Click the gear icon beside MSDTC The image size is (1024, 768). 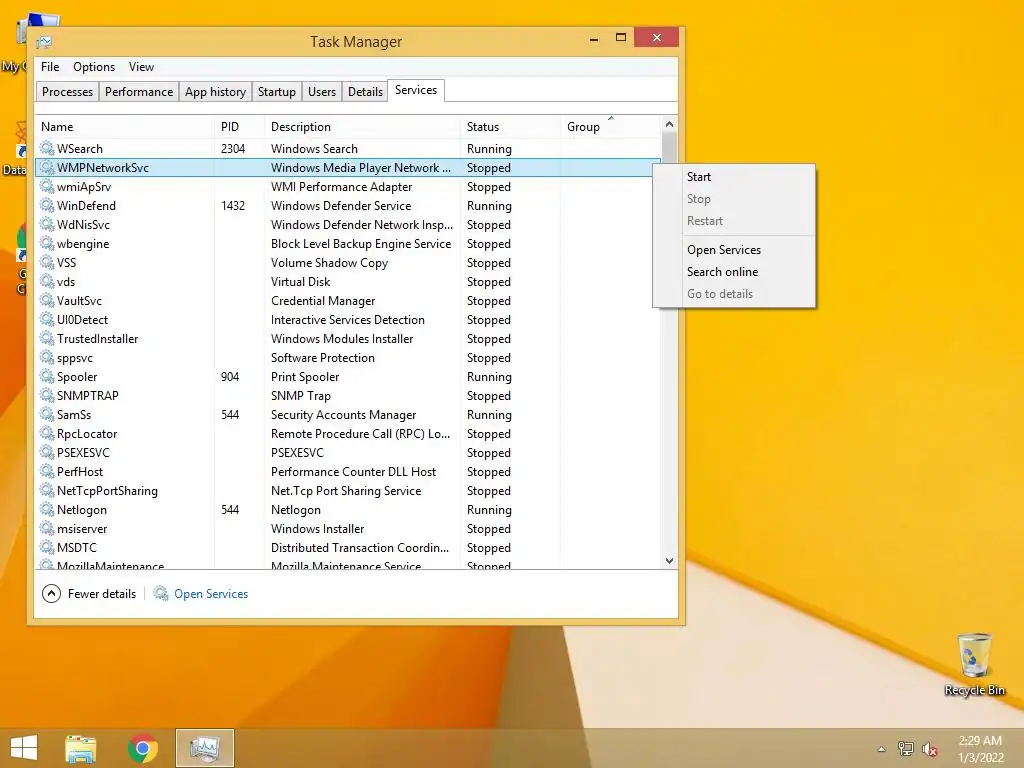(47, 547)
